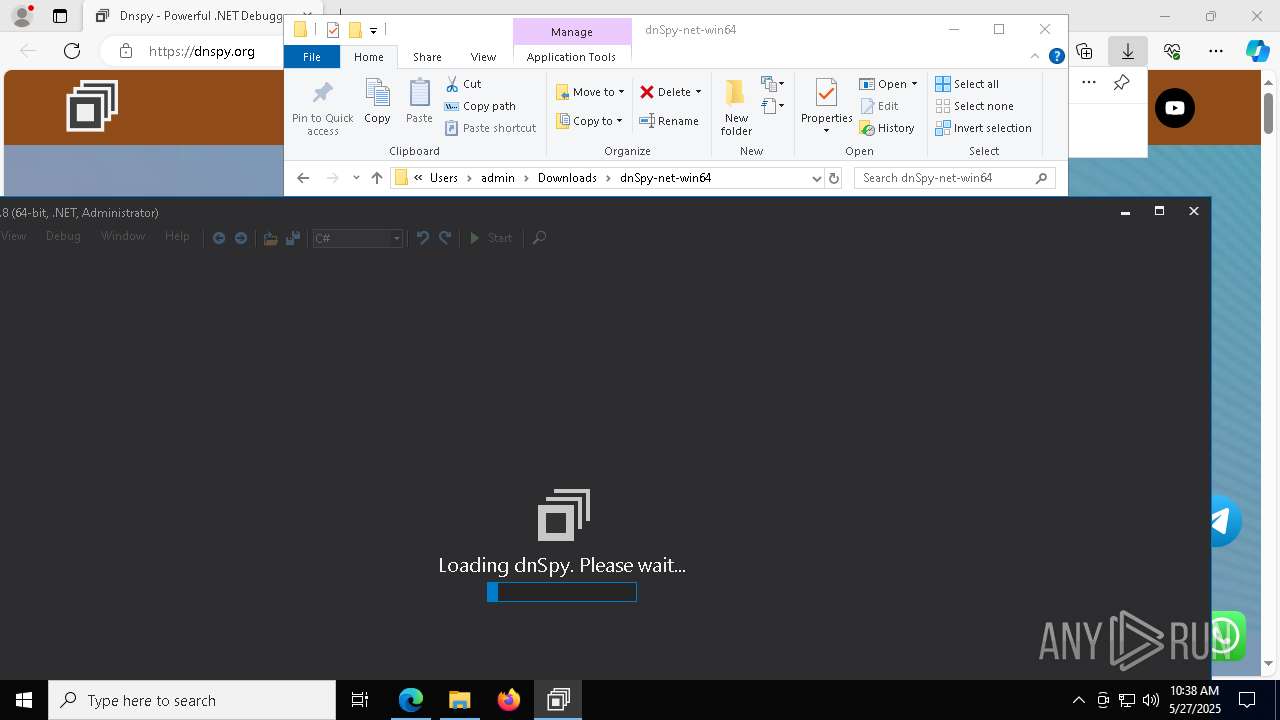1280x720 pixels.
Task: Open the Debug menu in dnSpy
Action: [63, 236]
